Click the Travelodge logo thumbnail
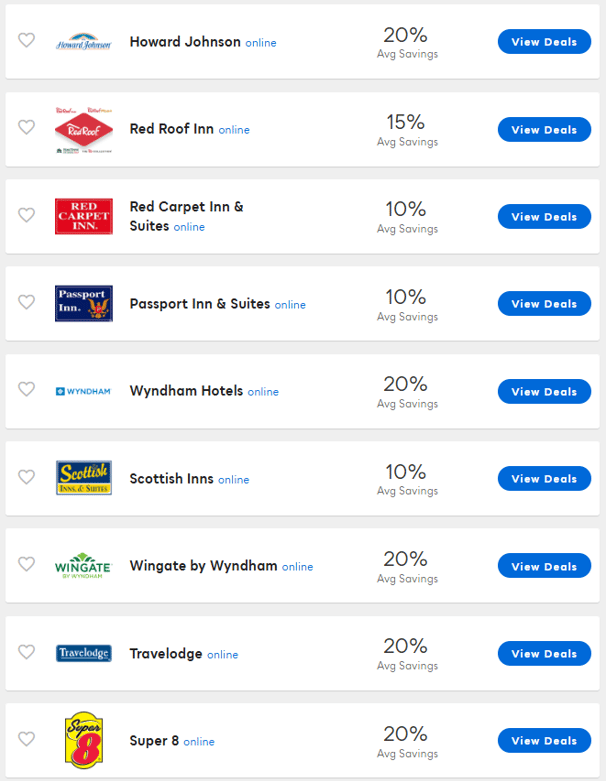This screenshot has height=781, width=606. [84, 654]
